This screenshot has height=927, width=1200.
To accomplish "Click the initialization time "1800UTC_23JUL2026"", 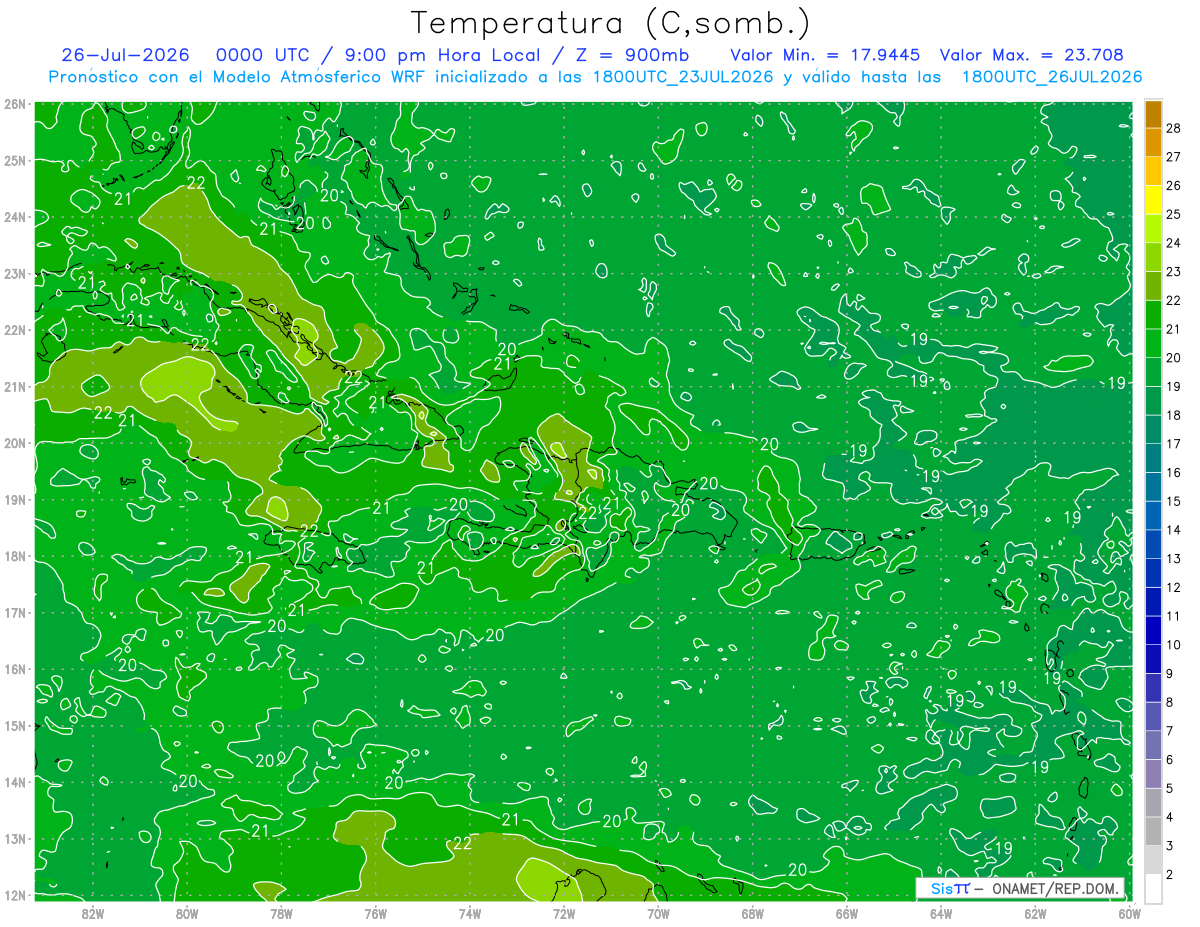I will click(683, 77).
